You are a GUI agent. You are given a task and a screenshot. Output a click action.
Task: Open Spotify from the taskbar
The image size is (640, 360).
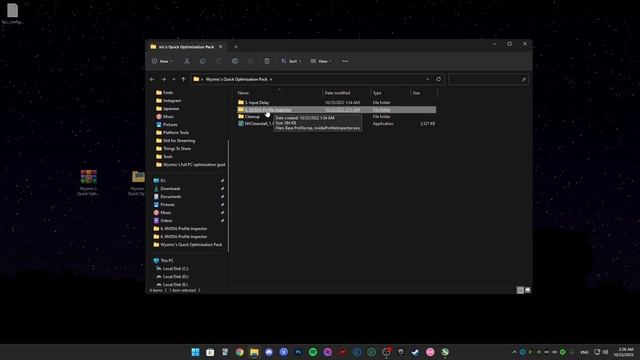[x=313, y=352]
